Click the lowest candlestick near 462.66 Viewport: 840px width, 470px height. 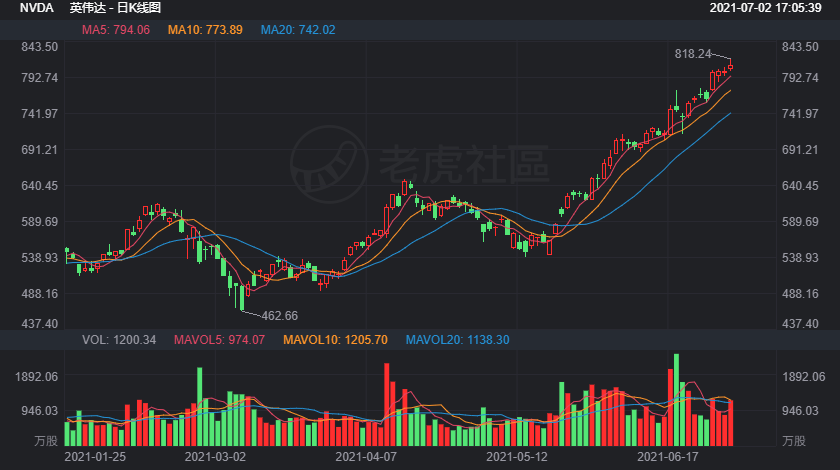click(x=242, y=298)
